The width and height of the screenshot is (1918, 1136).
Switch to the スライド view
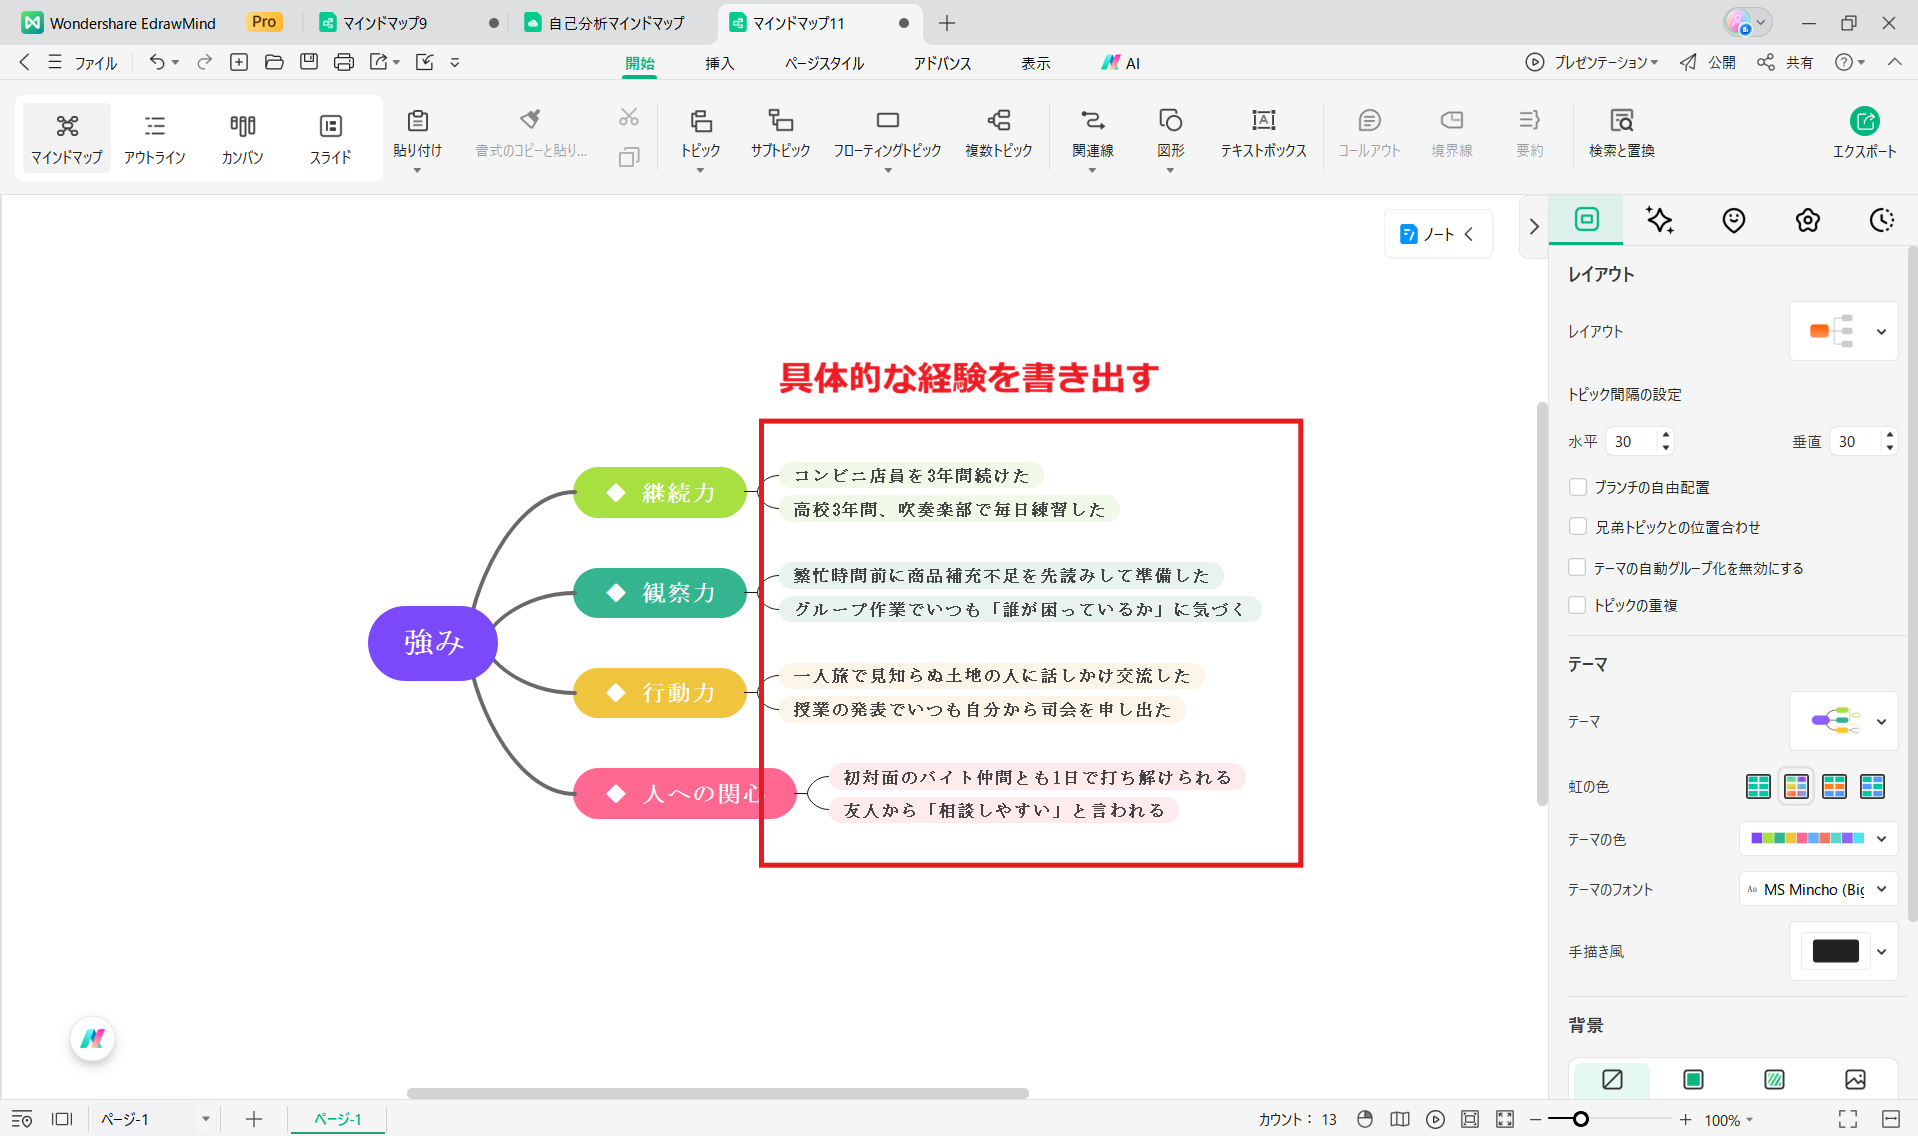point(330,138)
